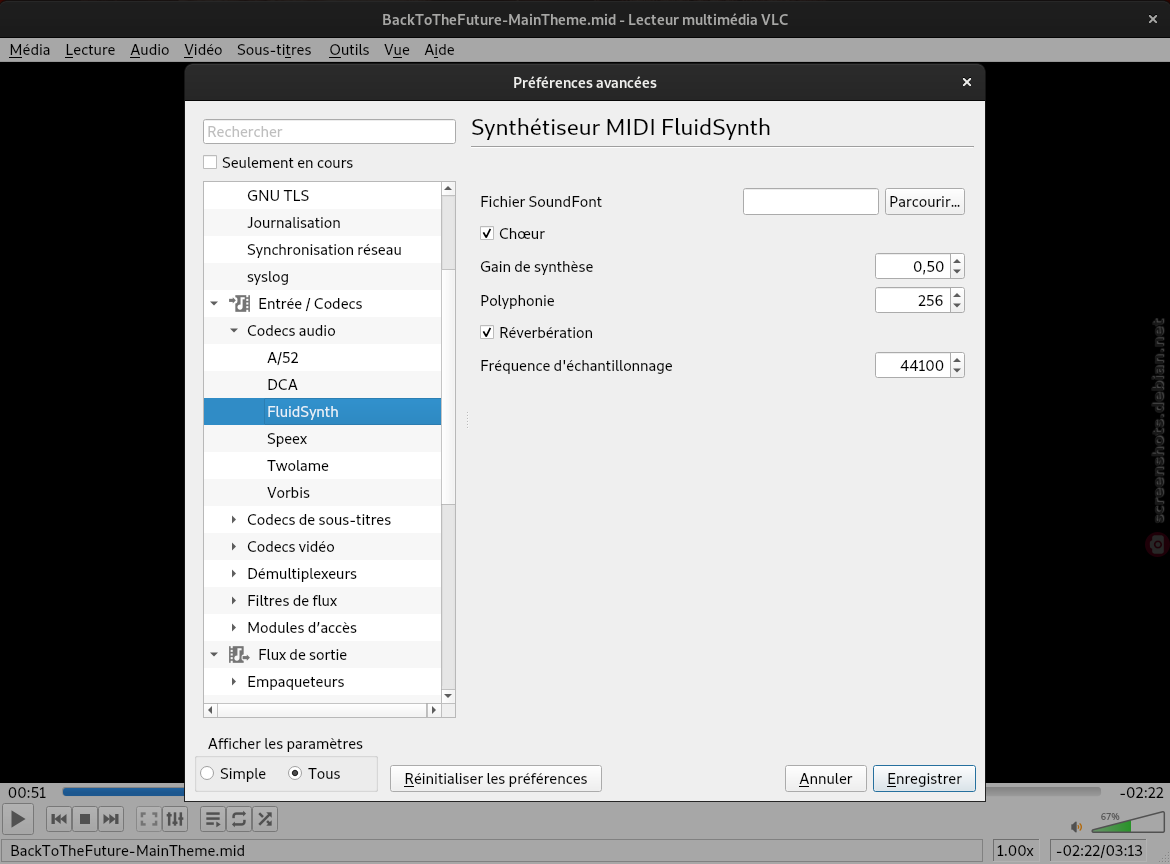
Task: Show the playlist icon in the control bar
Action: [x=213, y=819]
